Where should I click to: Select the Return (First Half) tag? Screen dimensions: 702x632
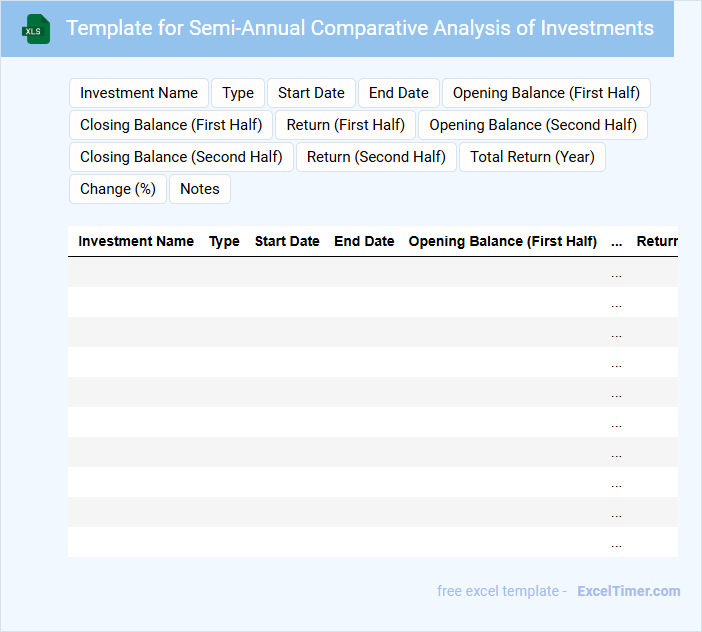(x=345, y=125)
